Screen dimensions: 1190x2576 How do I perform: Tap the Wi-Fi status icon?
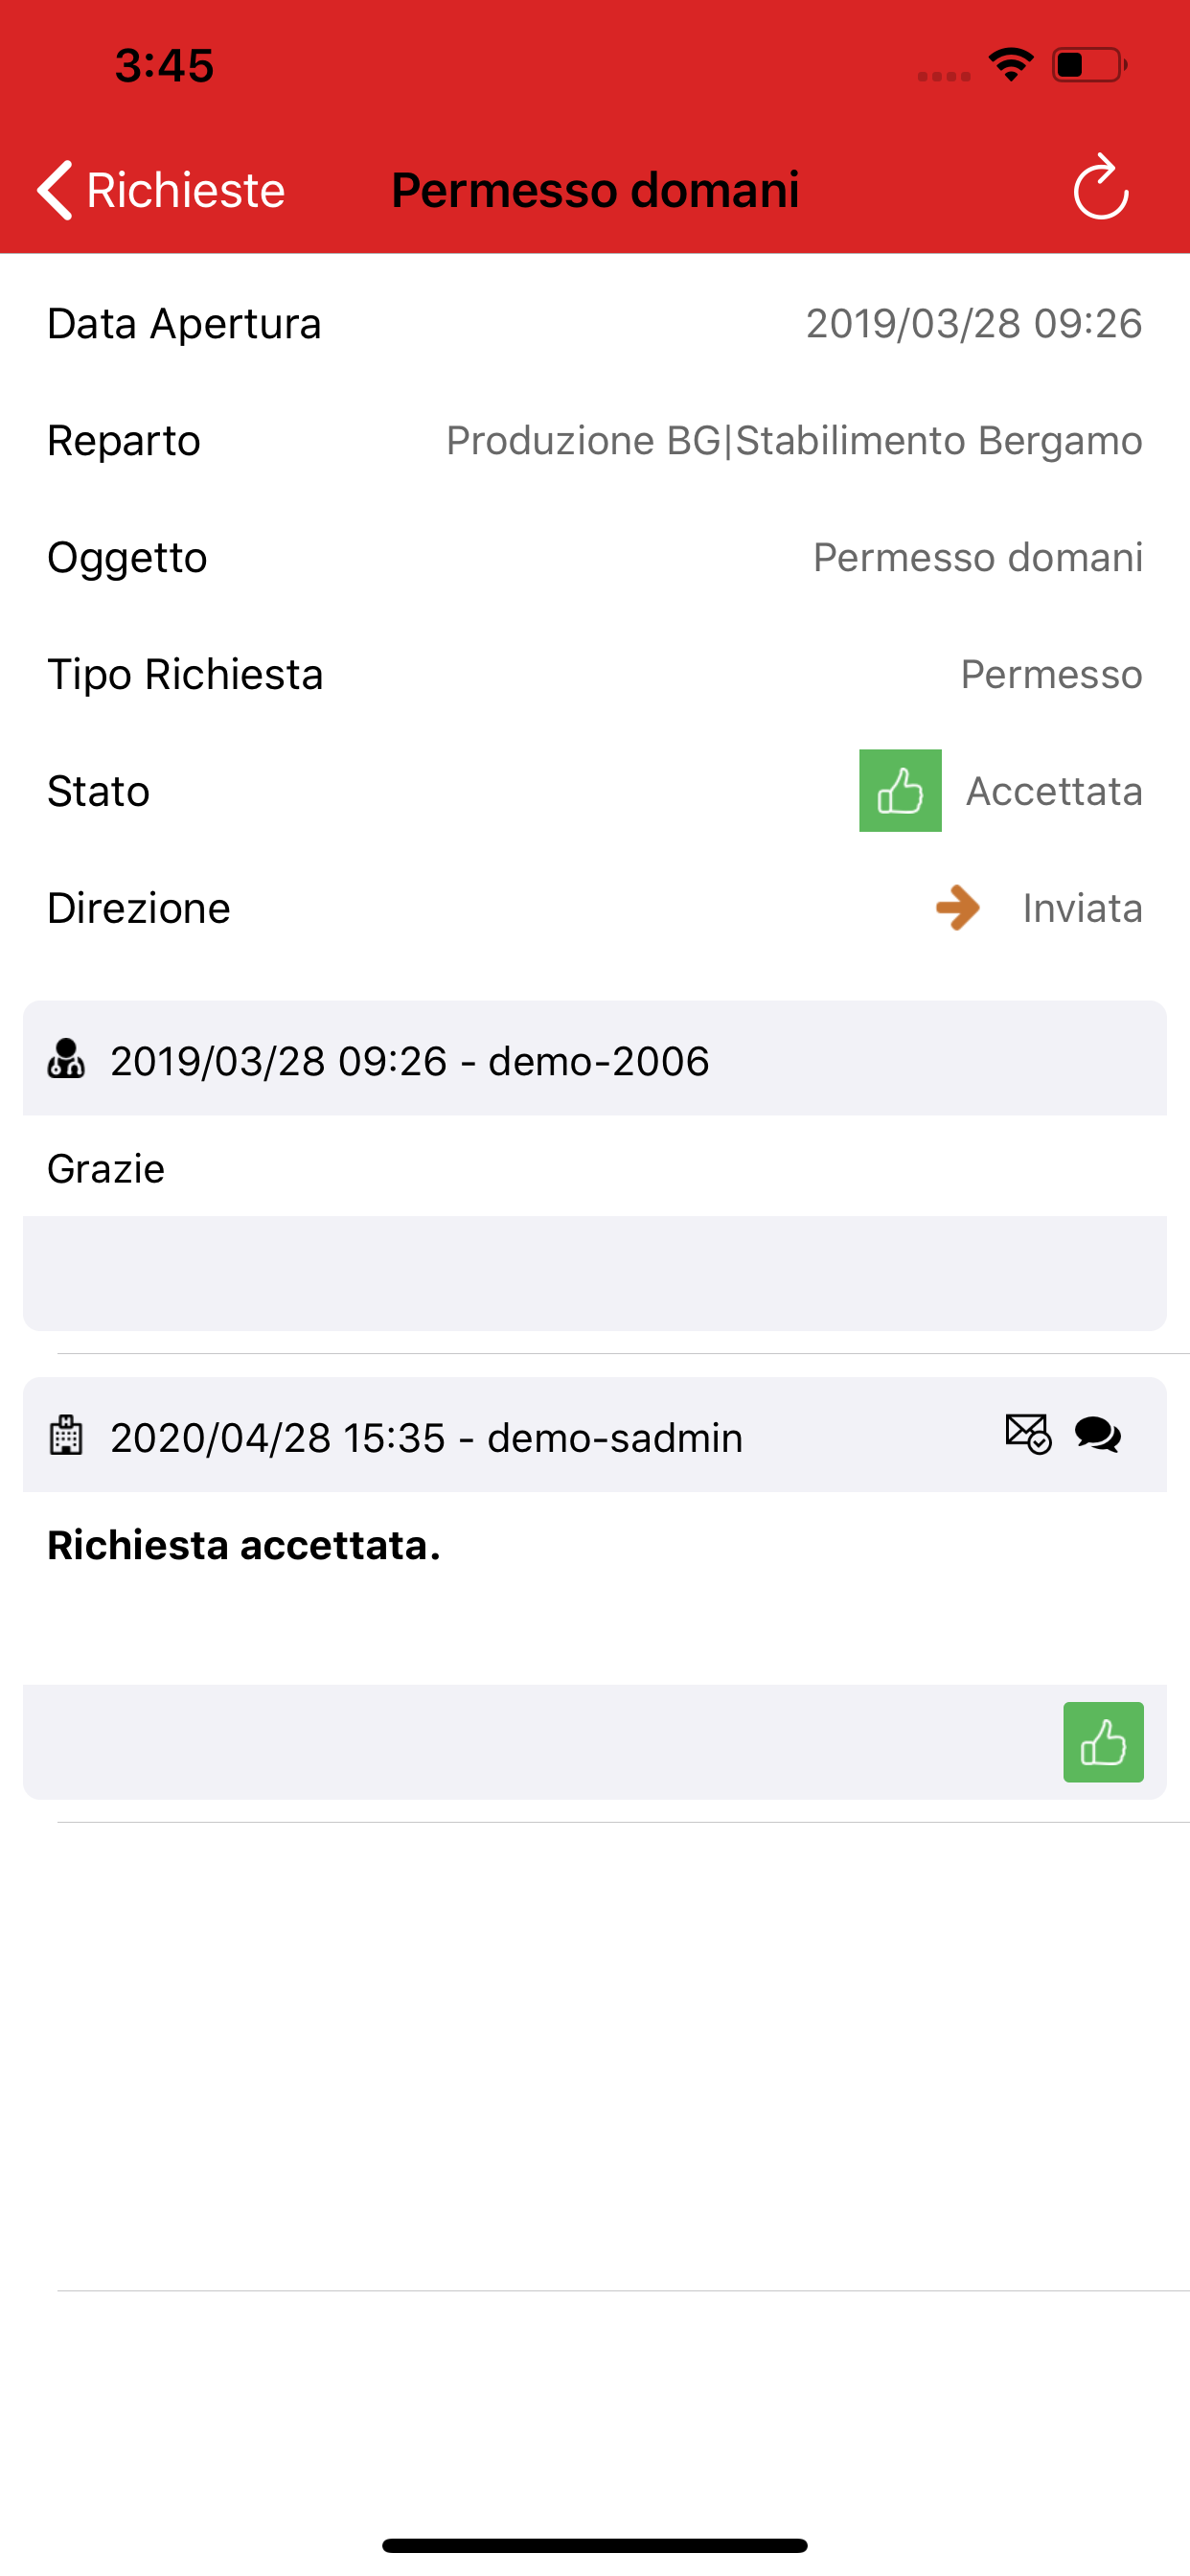point(1010,65)
